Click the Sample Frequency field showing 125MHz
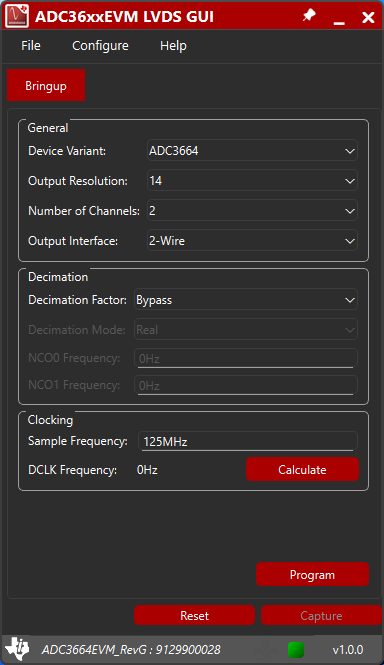The image size is (384, 665). (248, 441)
